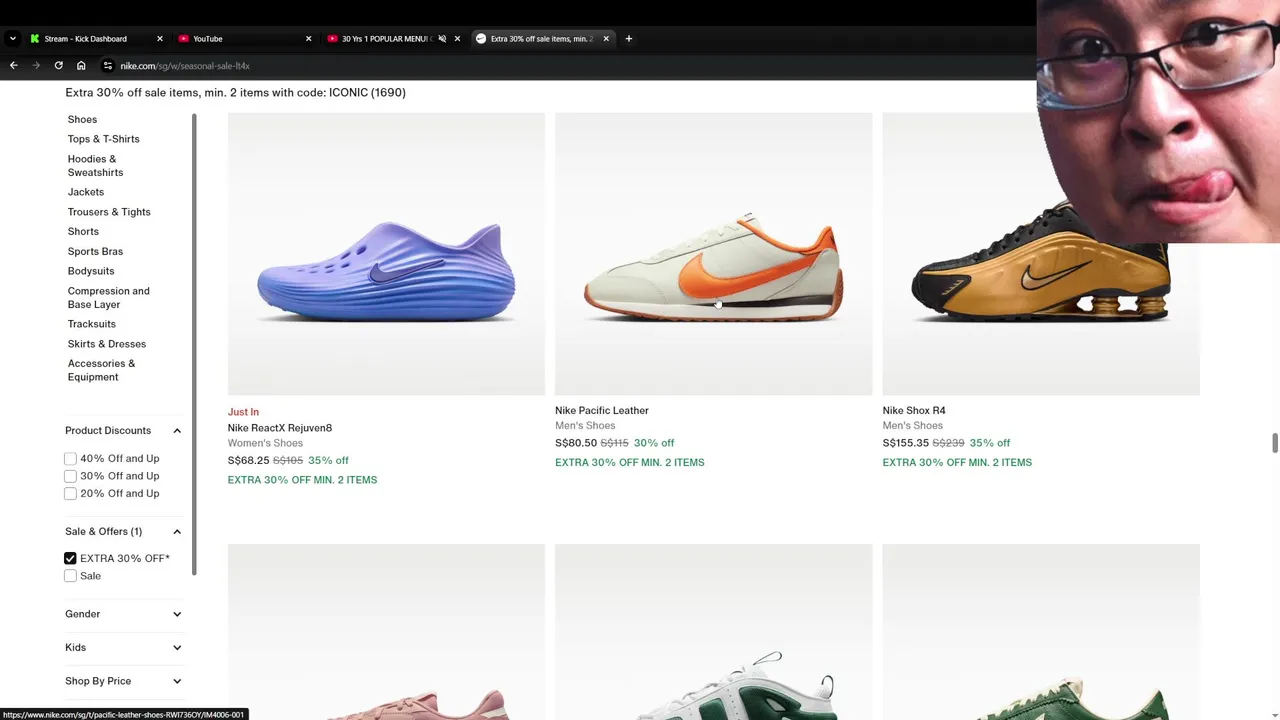This screenshot has height=720, width=1280.
Task: Open the white and green shoe thumbnail
Action: (713, 632)
